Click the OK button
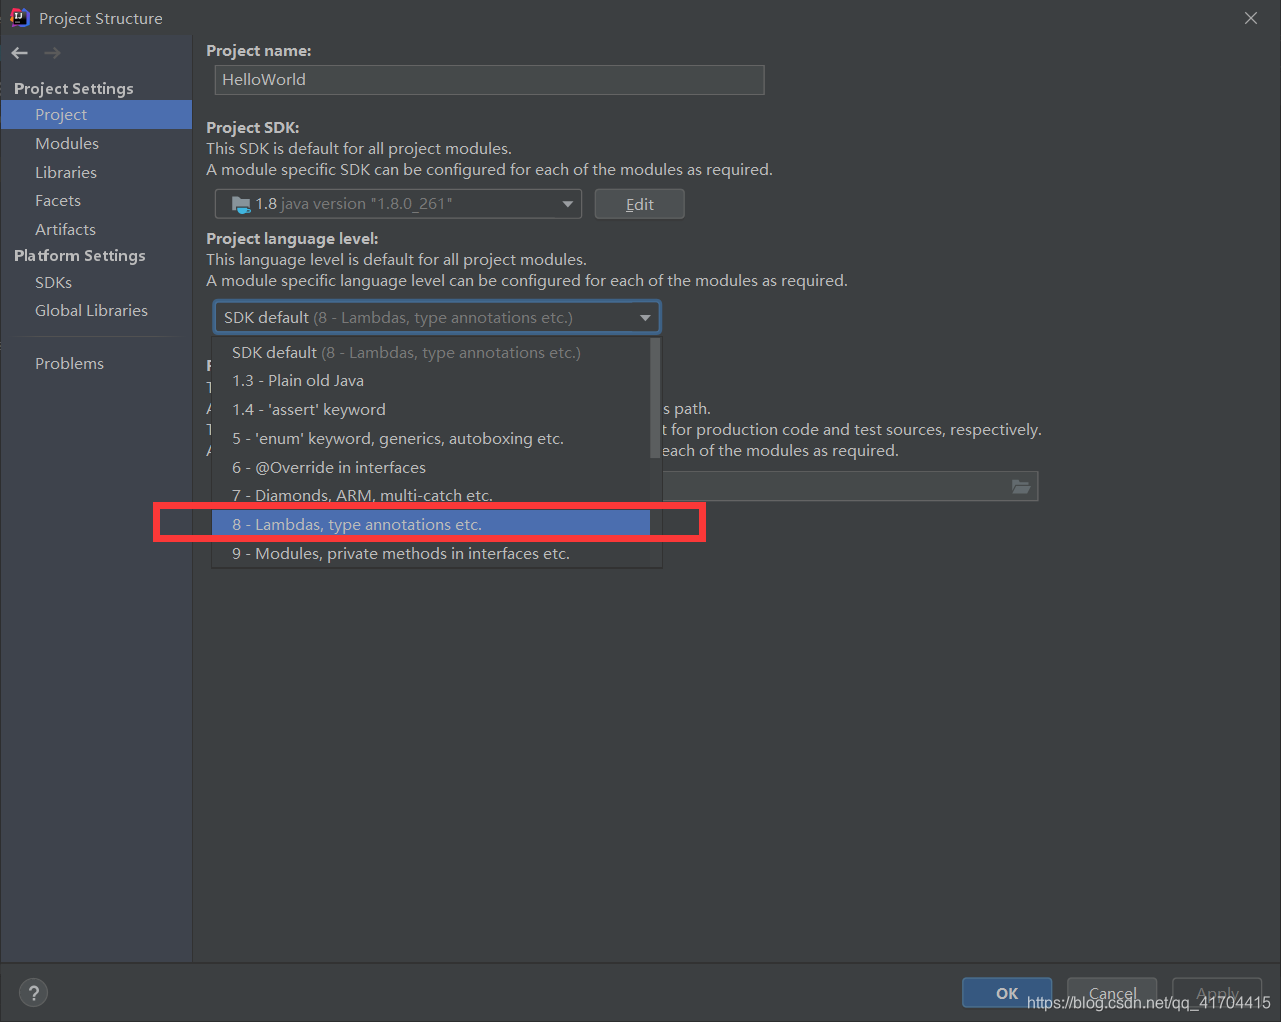The height and width of the screenshot is (1022, 1281). click(x=1007, y=993)
